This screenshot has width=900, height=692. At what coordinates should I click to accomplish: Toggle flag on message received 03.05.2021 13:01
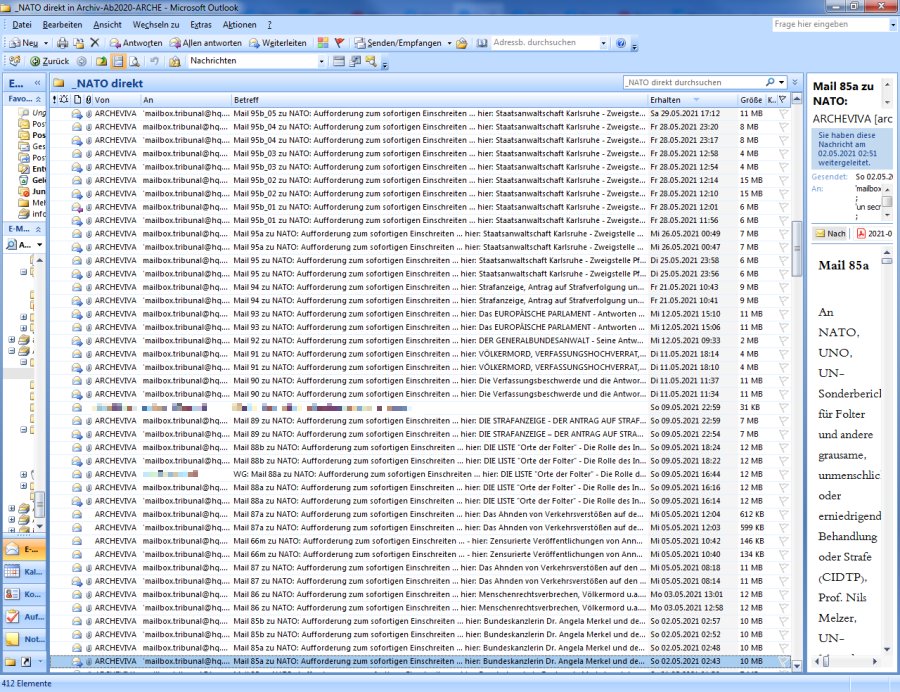[783, 594]
